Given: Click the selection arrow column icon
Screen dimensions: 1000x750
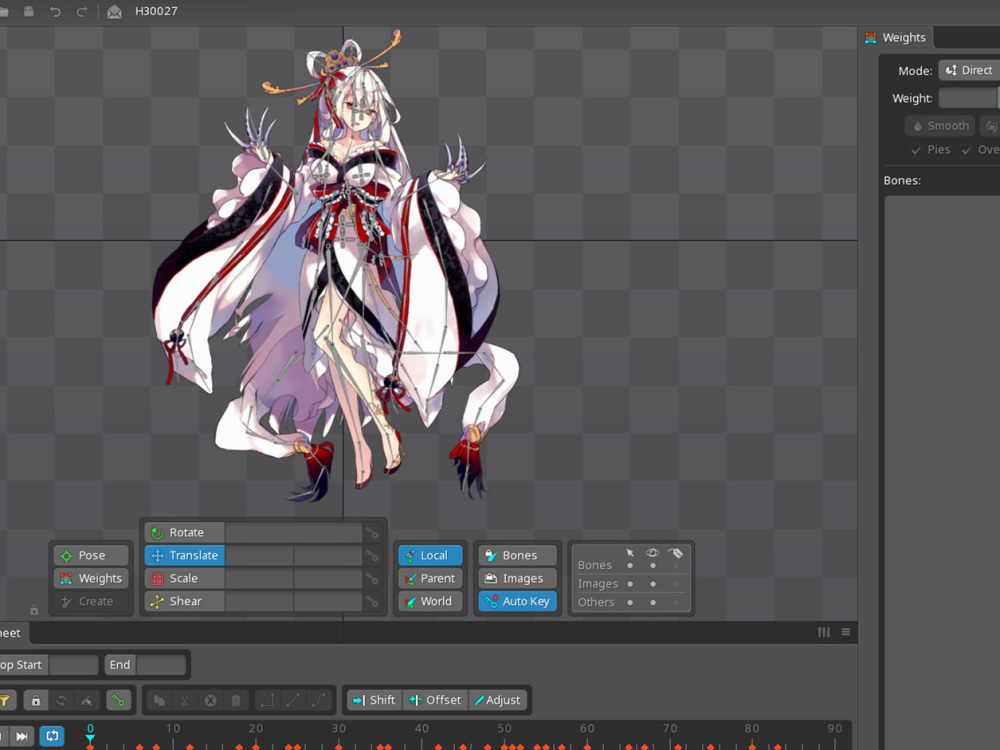Looking at the screenshot, I should click(630, 553).
